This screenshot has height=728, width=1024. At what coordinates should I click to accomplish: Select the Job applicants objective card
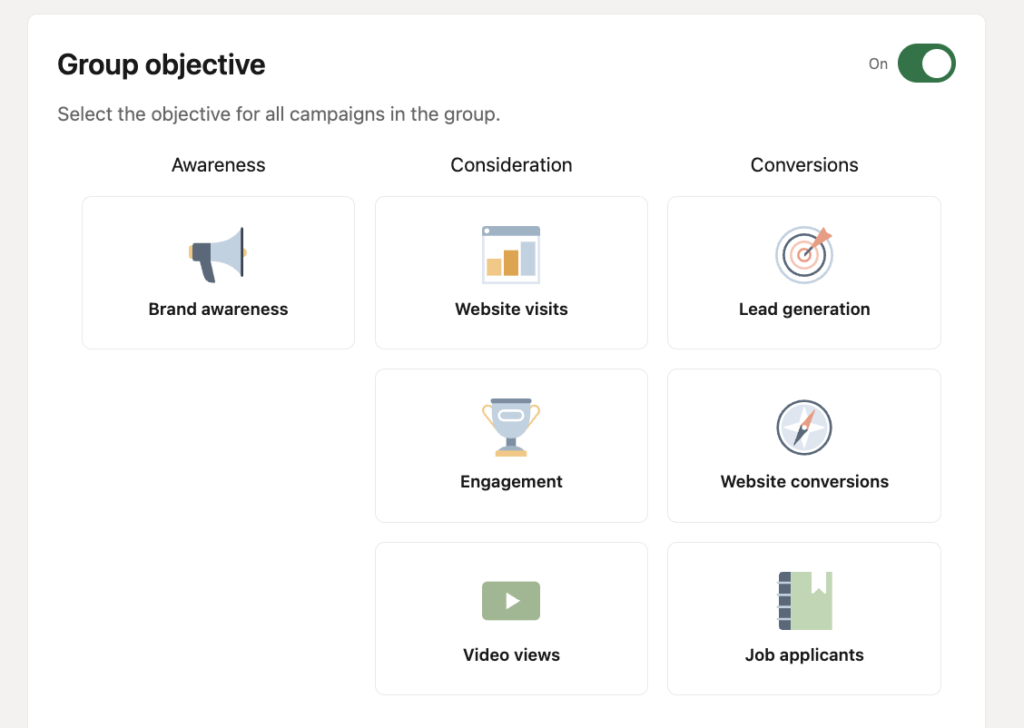click(804, 618)
